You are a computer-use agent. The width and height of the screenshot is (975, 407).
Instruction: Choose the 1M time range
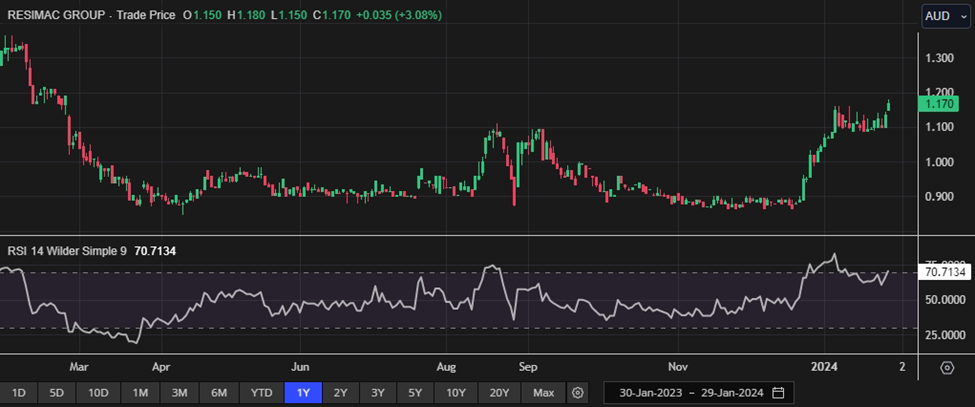(x=140, y=391)
